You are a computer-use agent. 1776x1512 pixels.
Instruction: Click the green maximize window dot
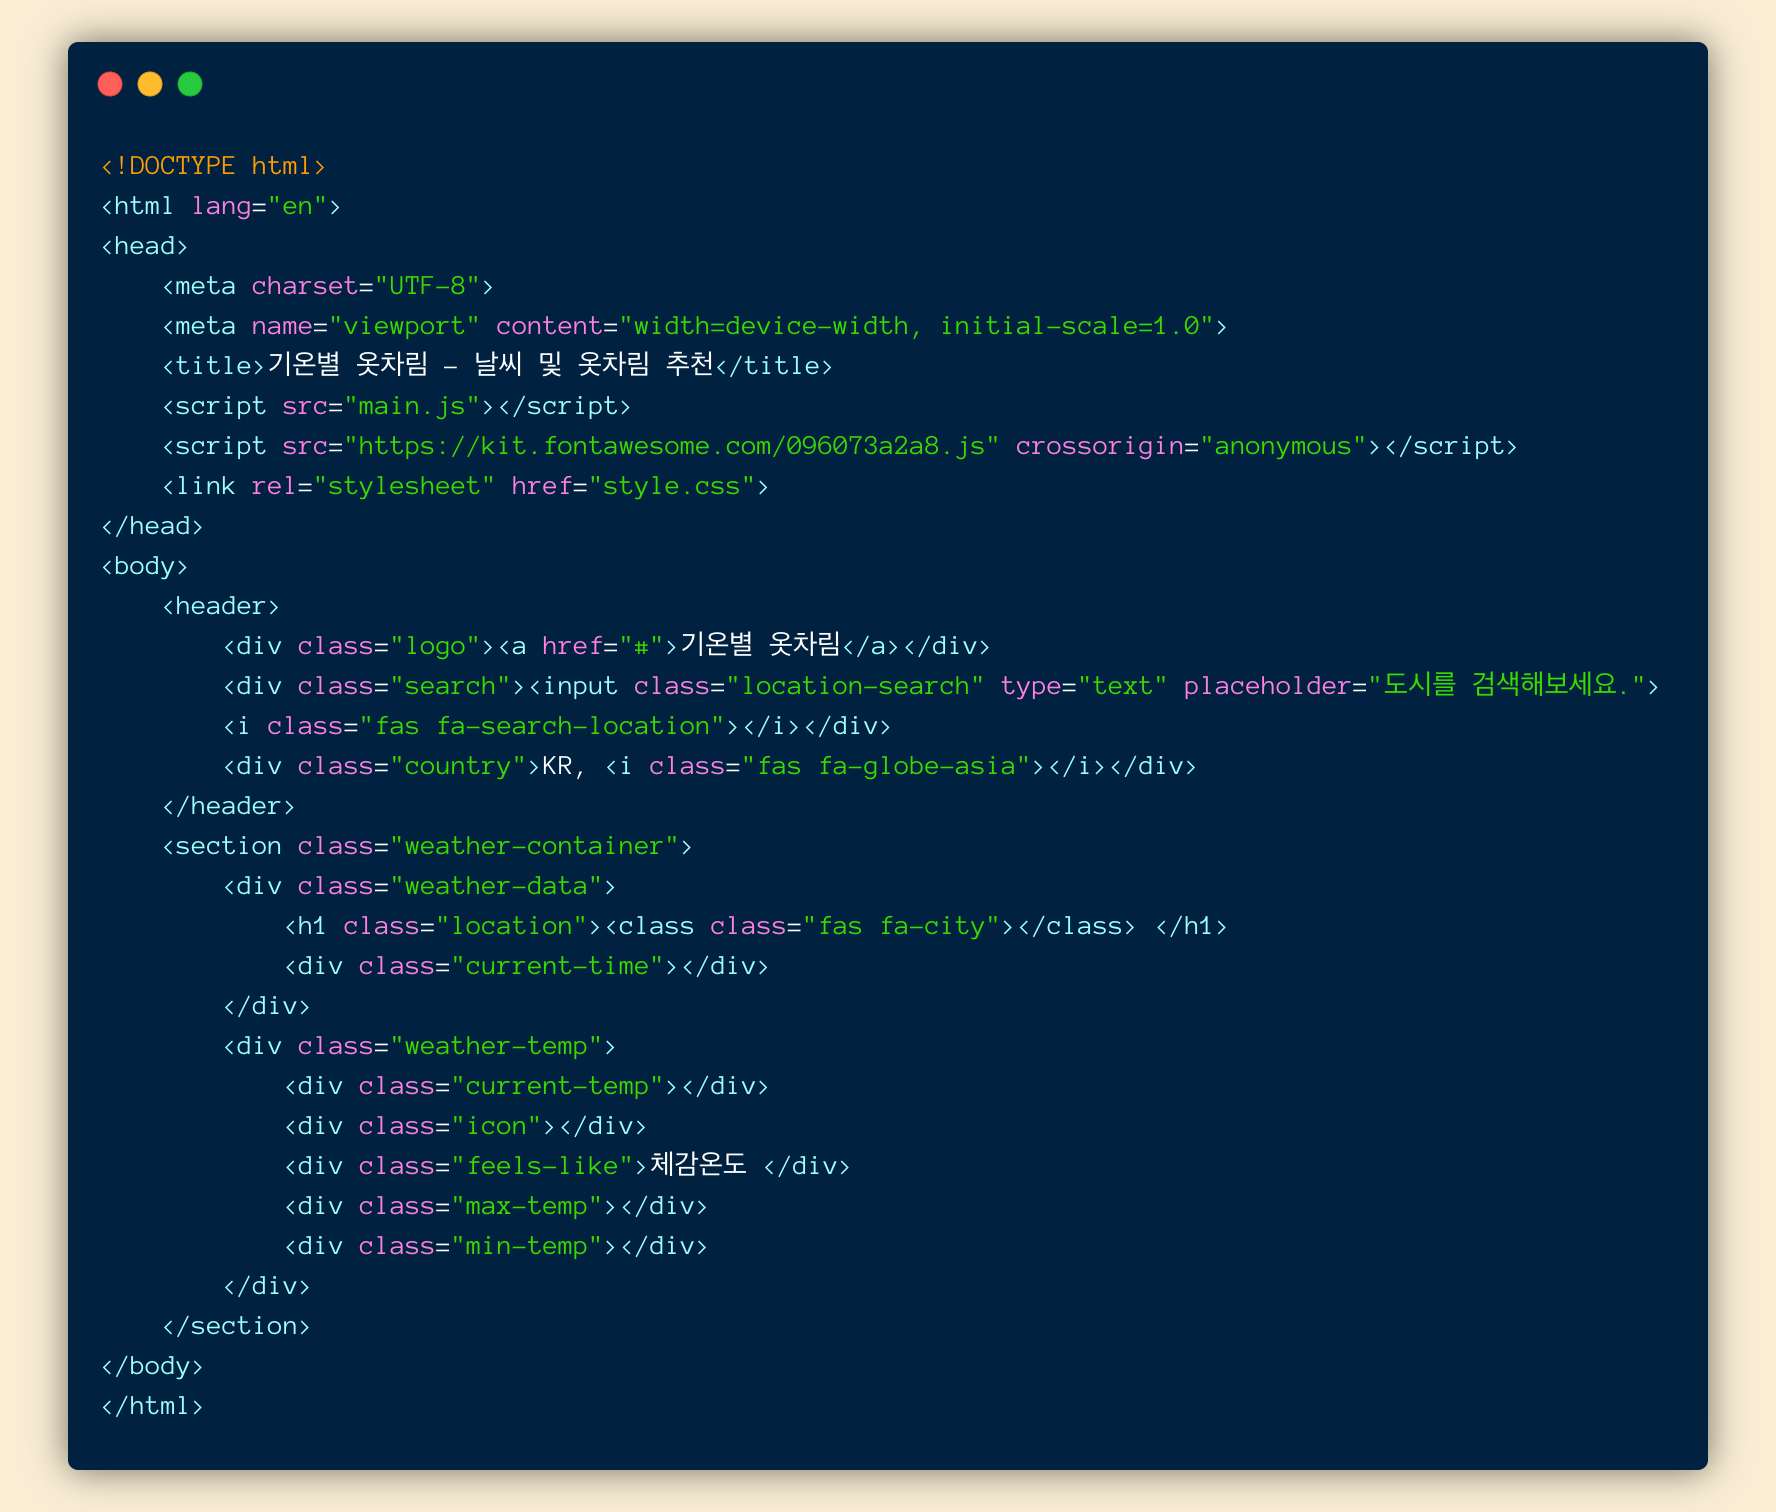190,84
